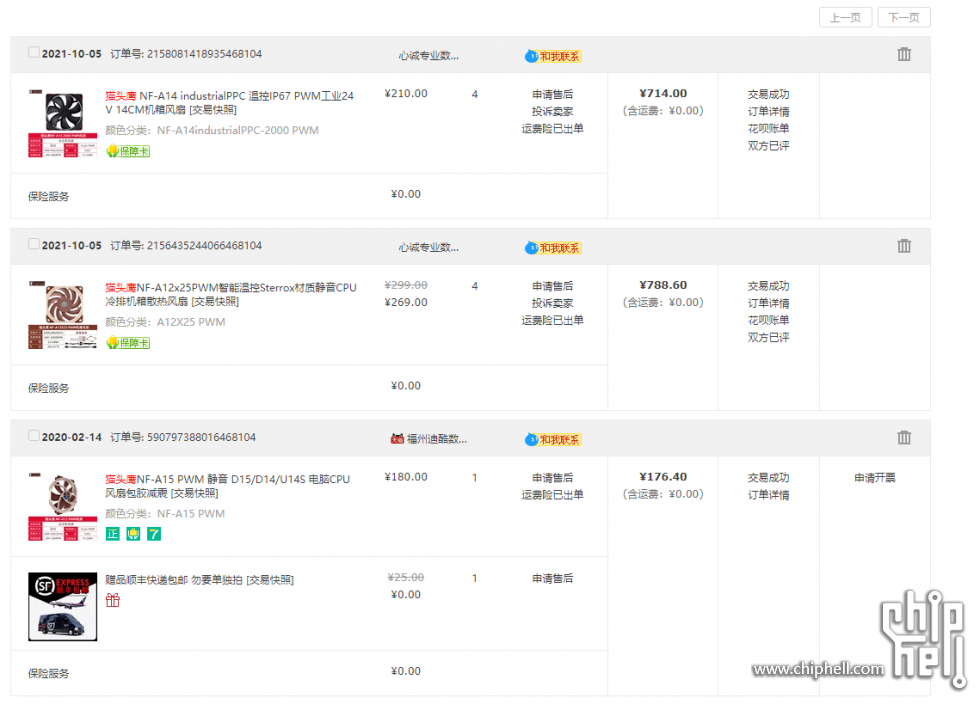Open second 心诚专业数... shop link
Screen dimensions: 980x704
click(429, 248)
